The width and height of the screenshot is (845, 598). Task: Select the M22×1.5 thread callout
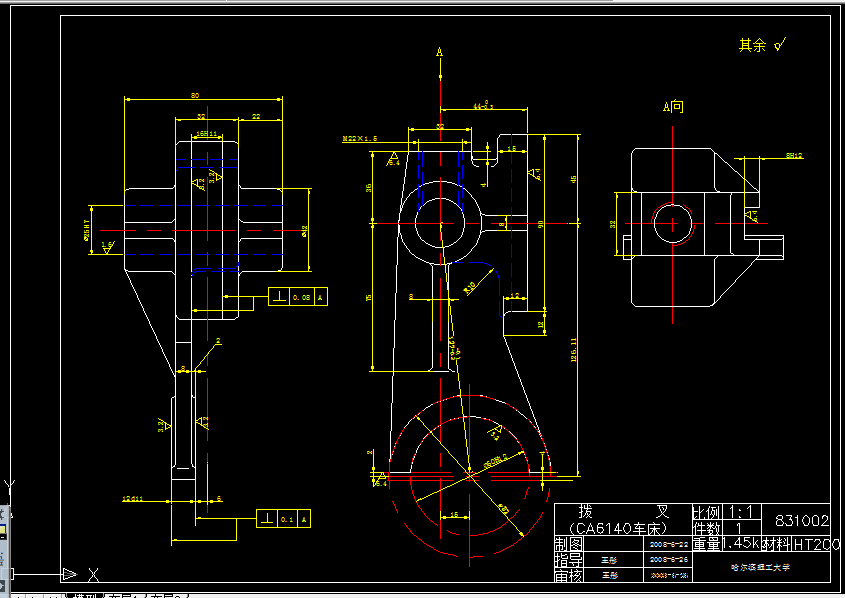coord(360,139)
